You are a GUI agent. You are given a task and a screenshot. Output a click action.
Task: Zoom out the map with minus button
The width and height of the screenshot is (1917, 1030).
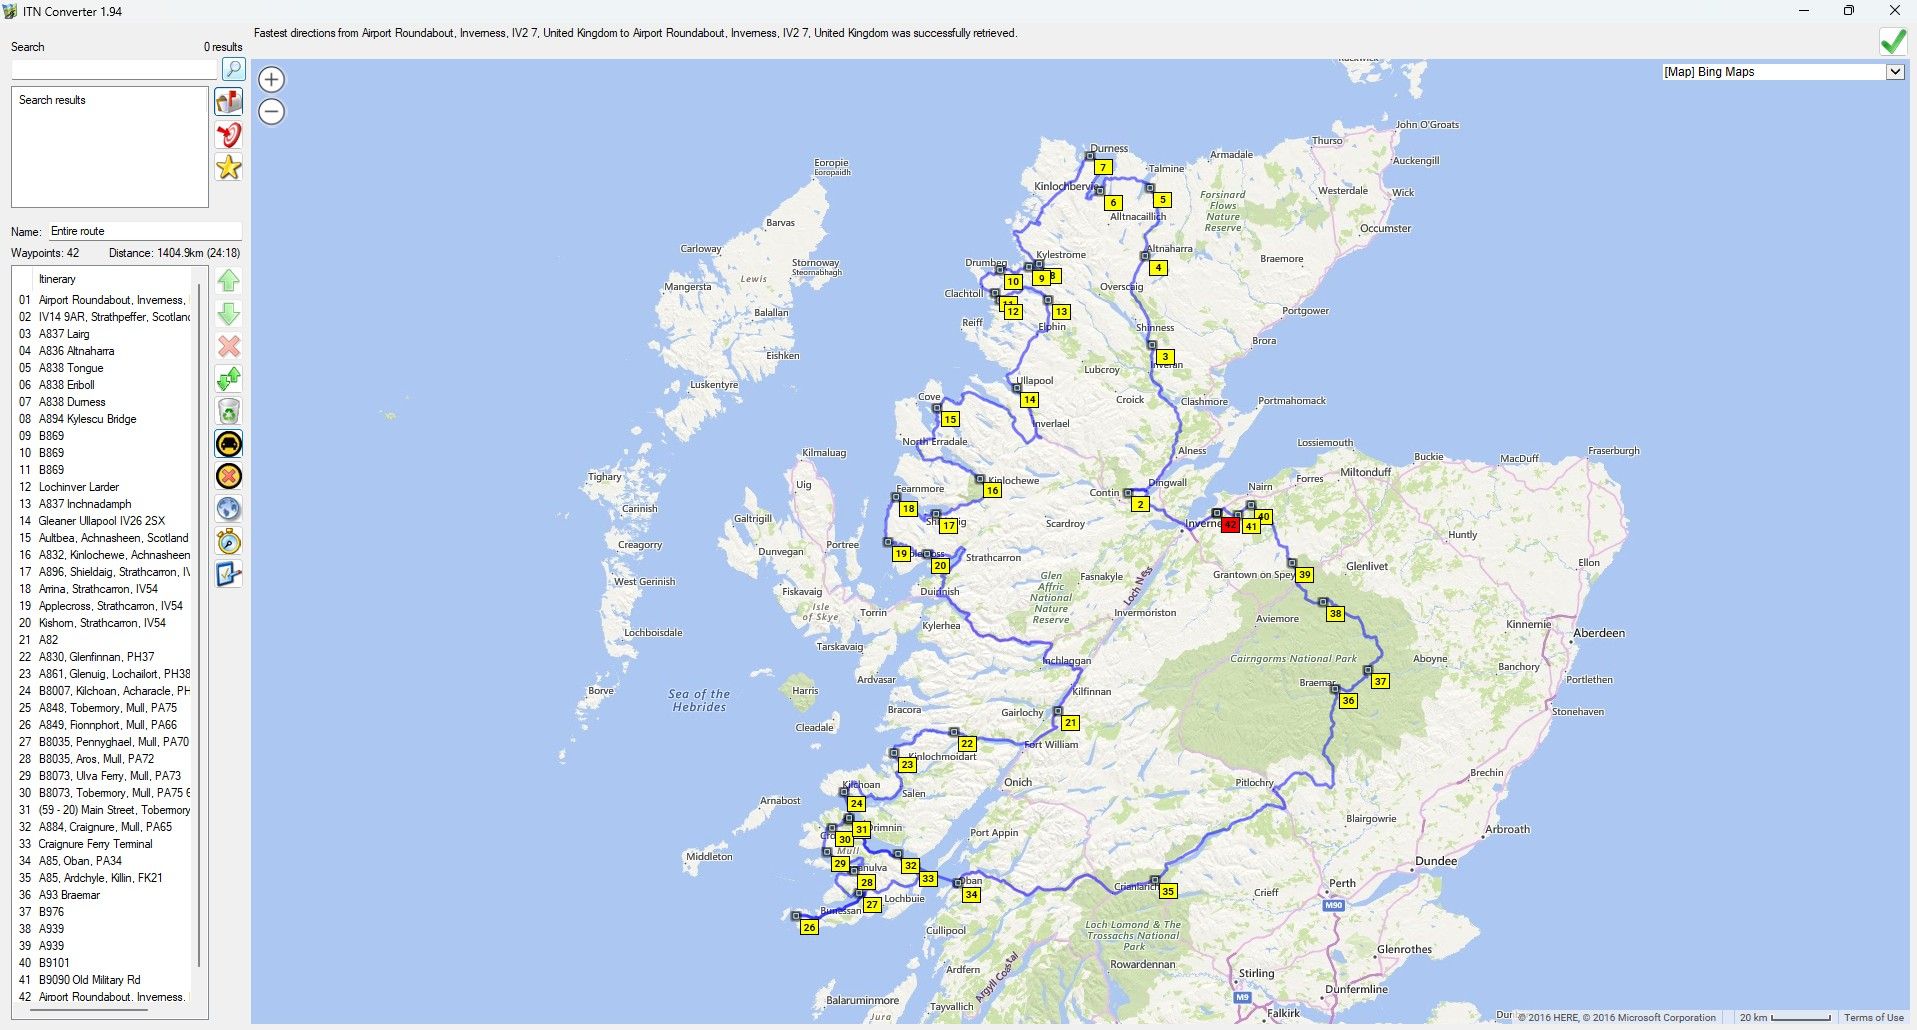[x=271, y=112]
